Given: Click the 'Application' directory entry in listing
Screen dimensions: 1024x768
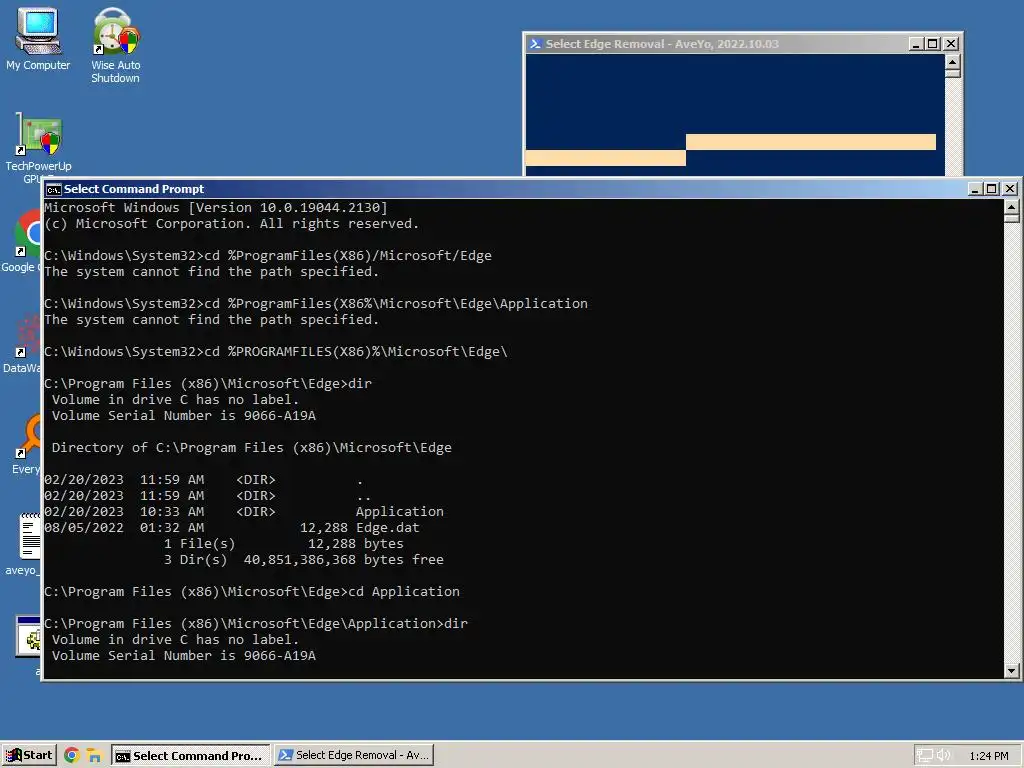Looking at the screenshot, I should click(x=400, y=512).
